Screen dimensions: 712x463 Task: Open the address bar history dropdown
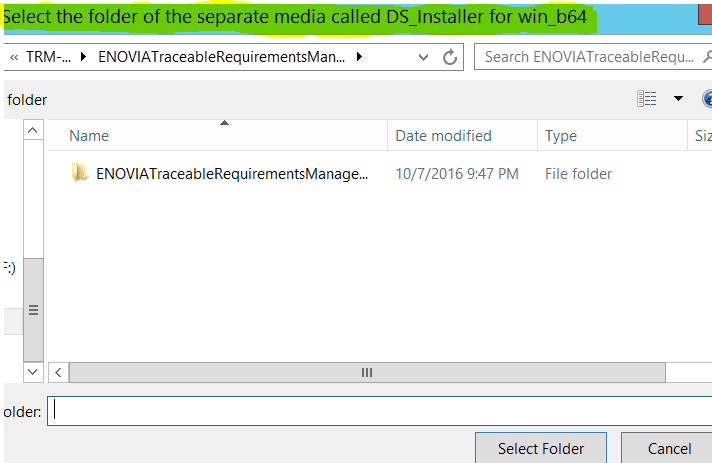click(x=423, y=57)
